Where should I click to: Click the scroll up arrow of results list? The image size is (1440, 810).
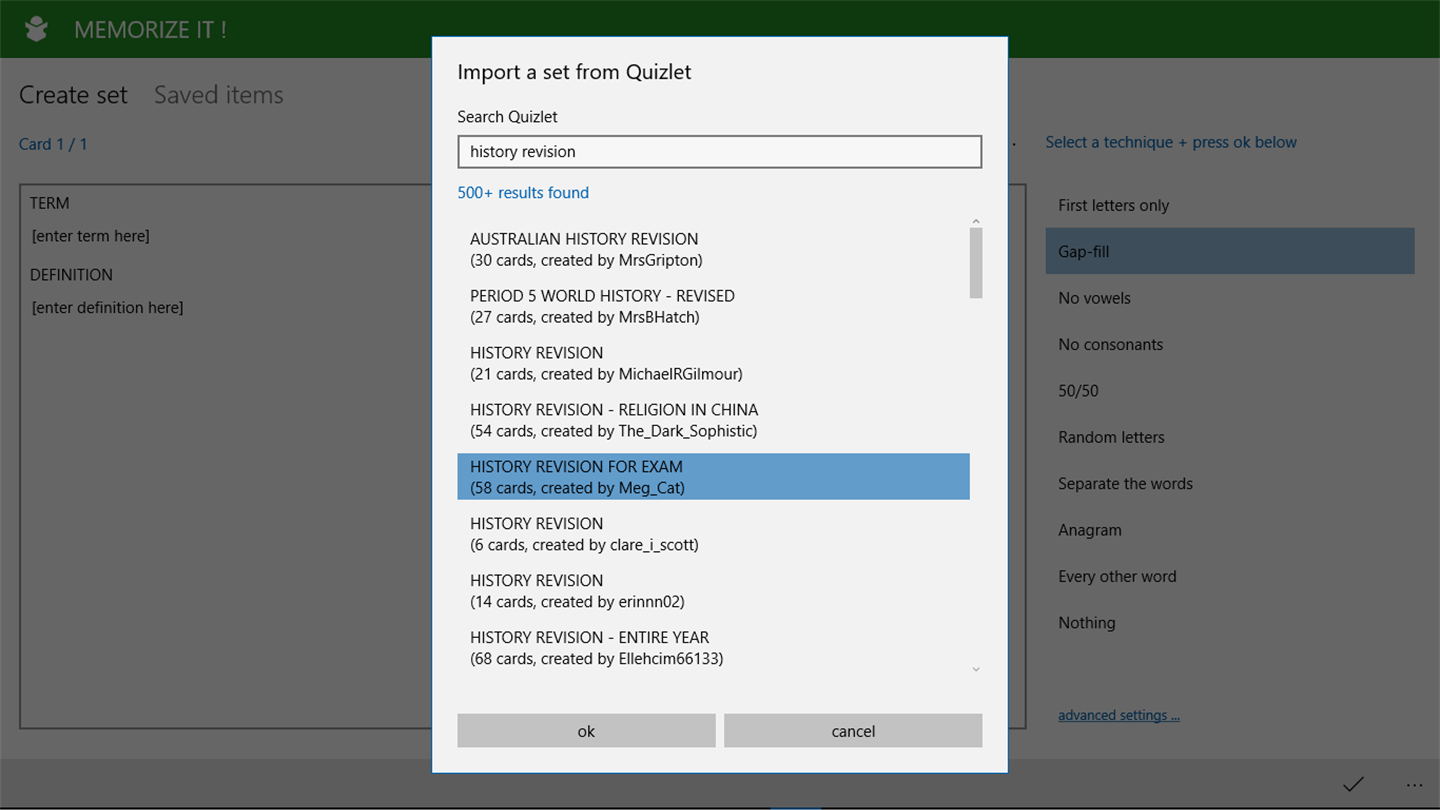coord(976,221)
